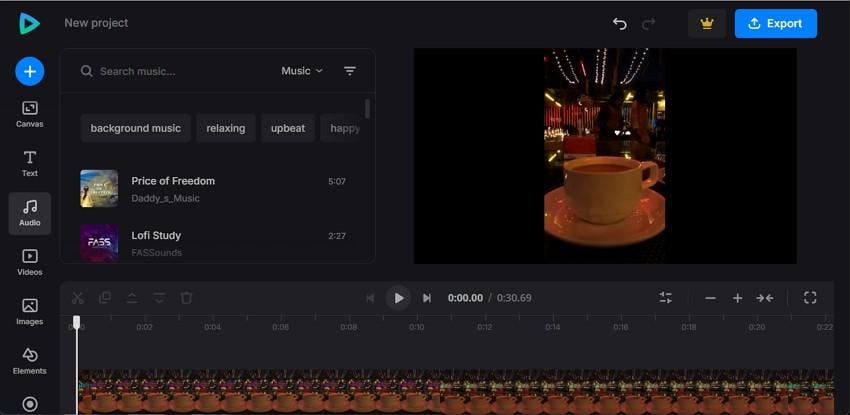Click the music panel scrollbar
Screen dimensions: 850x415
click(368, 109)
